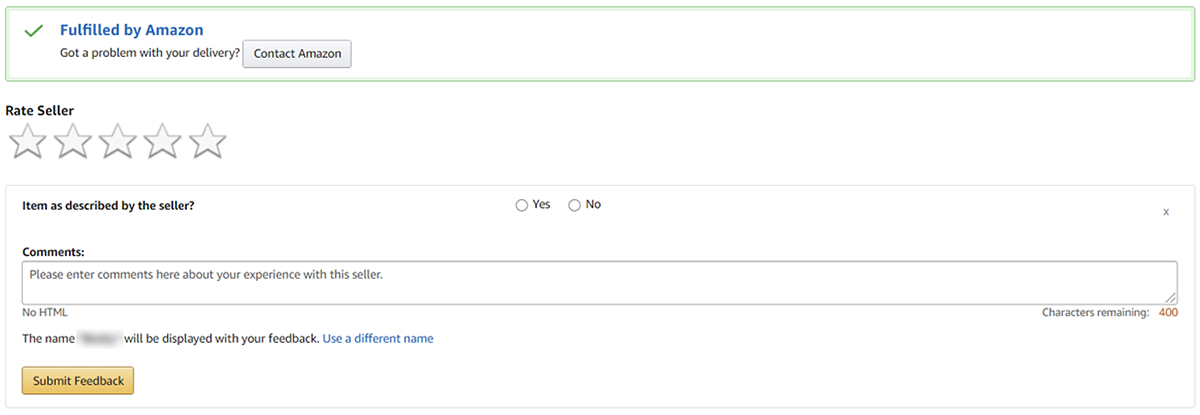Image resolution: width=1200 pixels, height=415 pixels.
Task: Open the Use a different name link
Action: pos(378,339)
